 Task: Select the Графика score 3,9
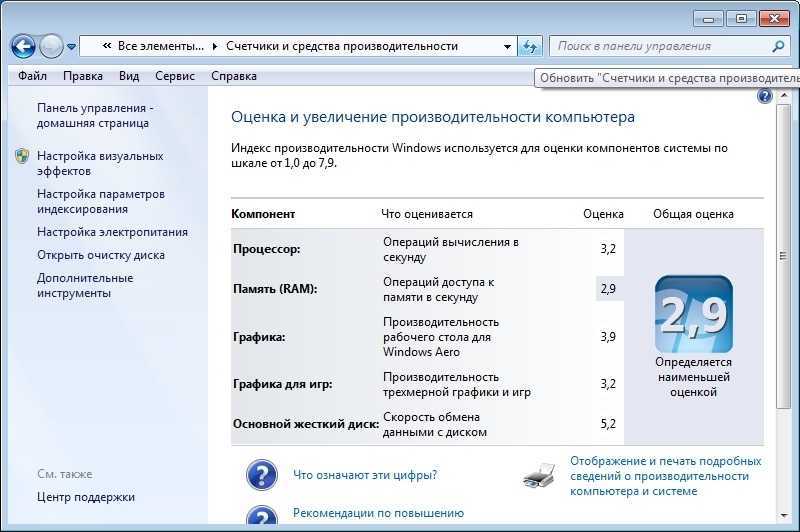608,337
